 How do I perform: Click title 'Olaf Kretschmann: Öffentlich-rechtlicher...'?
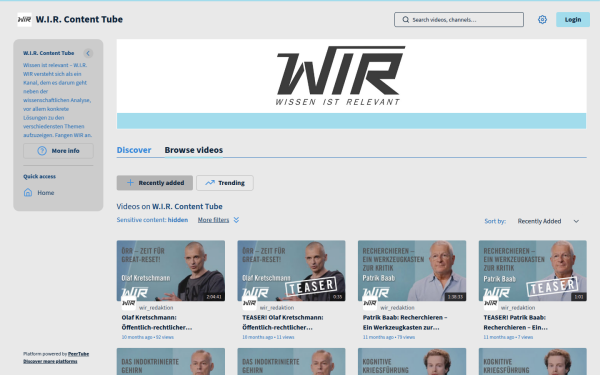157,322
